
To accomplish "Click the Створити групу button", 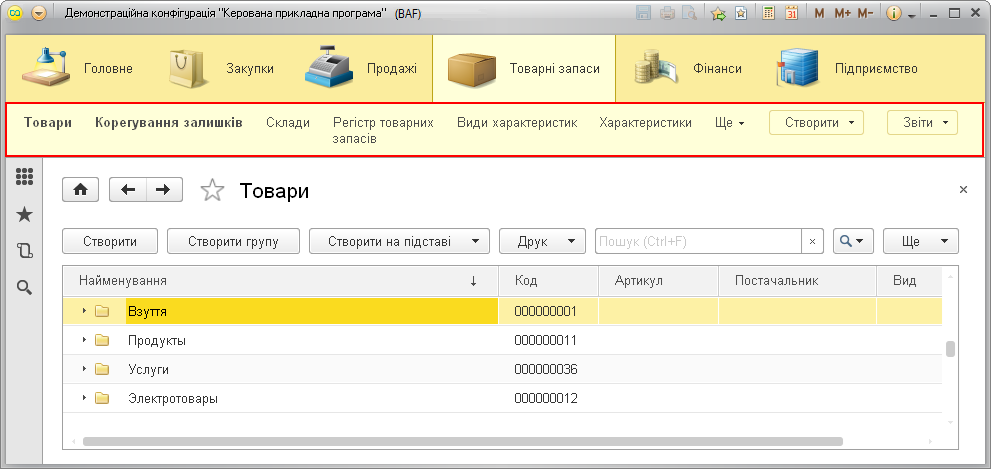I will point(233,241).
